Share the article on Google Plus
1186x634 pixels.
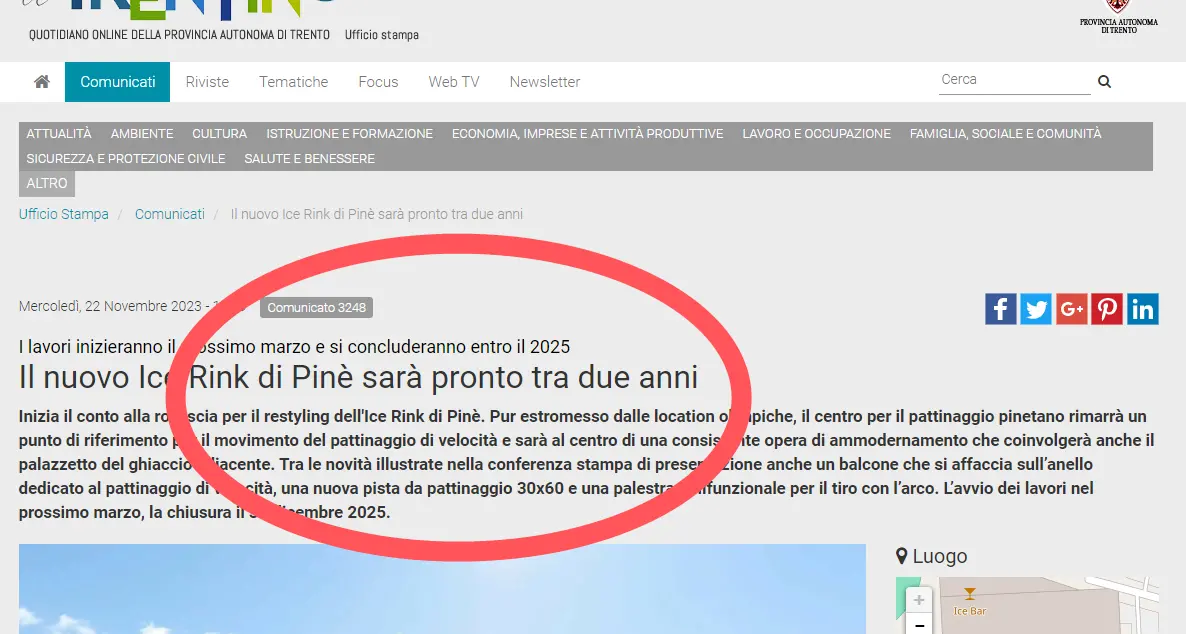(1072, 309)
